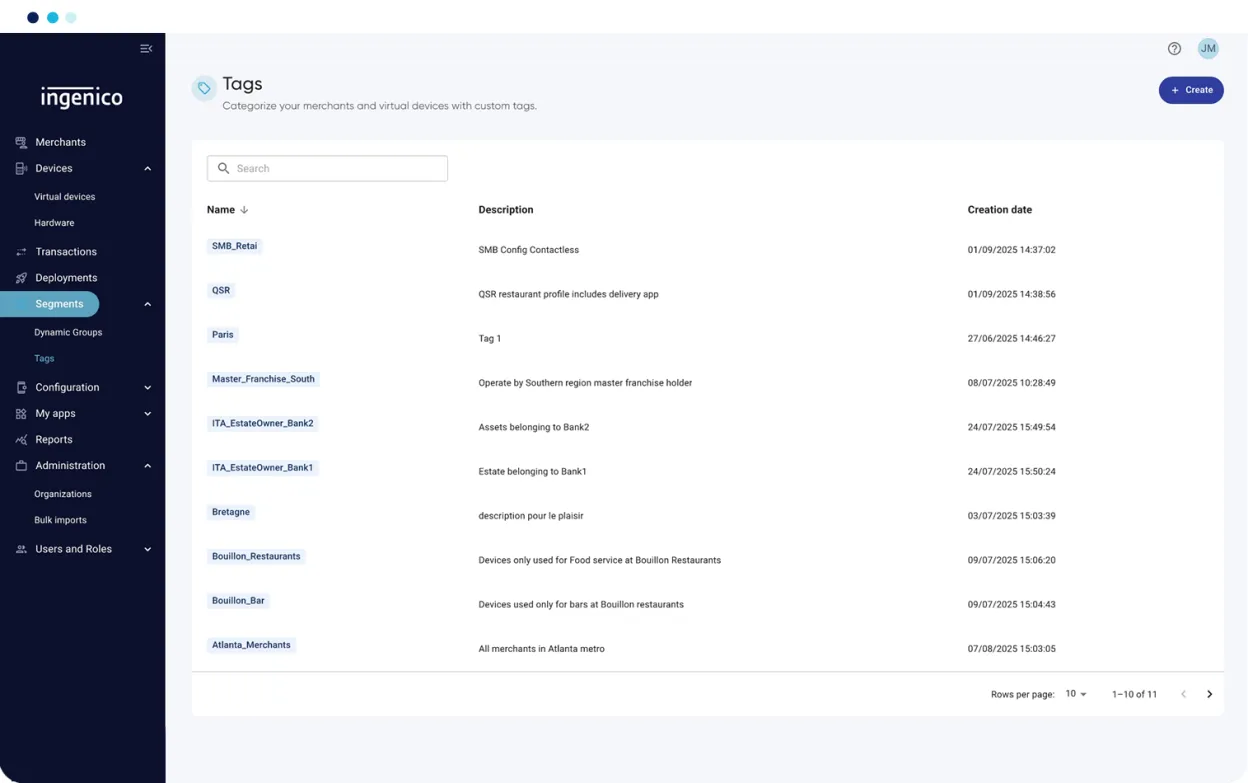This screenshot has width=1248, height=783.
Task: Click the Deployments rocket icon
Action: [21, 278]
